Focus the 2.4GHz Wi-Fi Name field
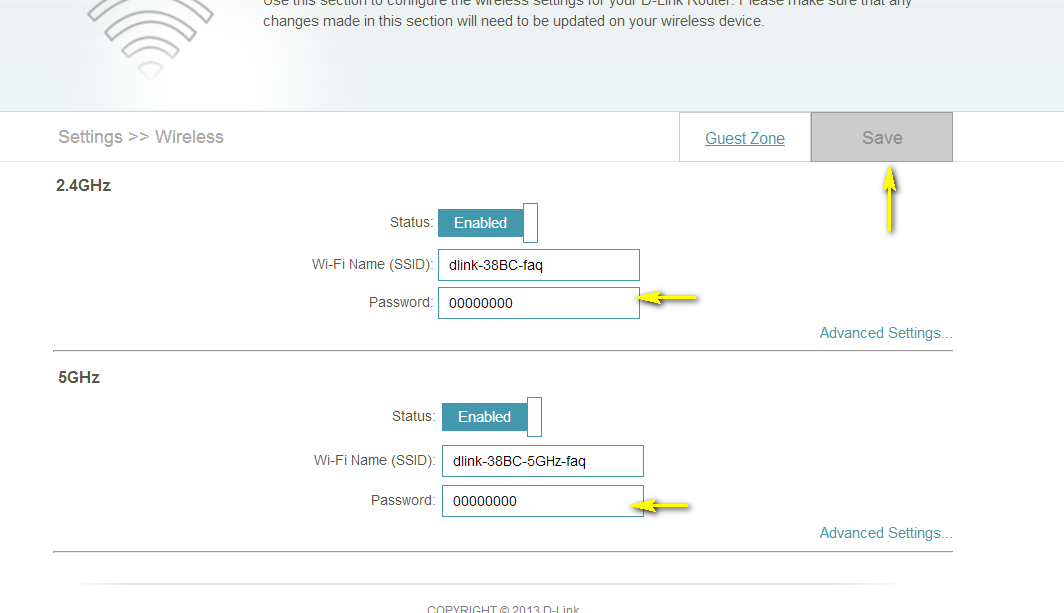Viewport: 1064px width, 613px height. [538, 265]
